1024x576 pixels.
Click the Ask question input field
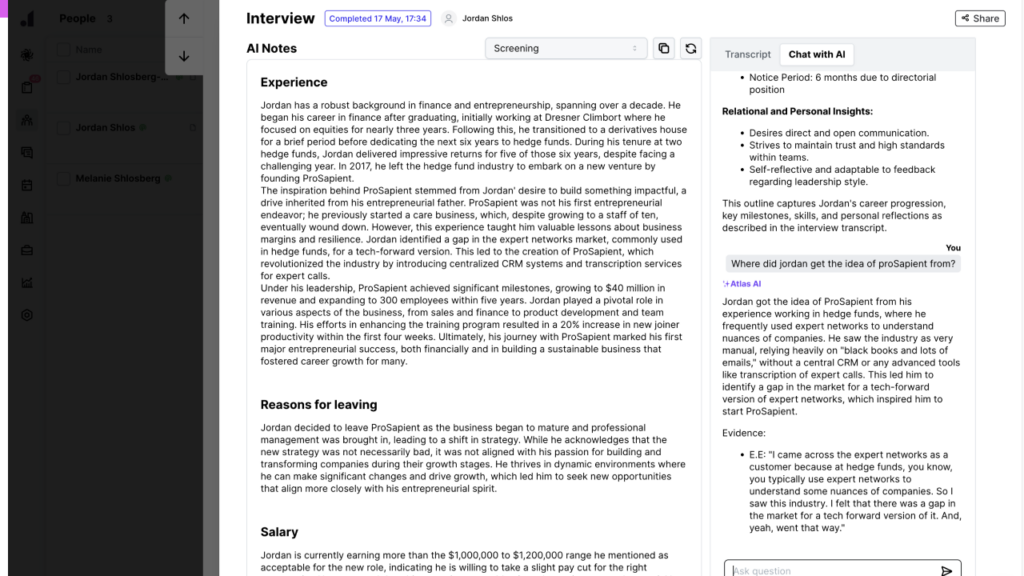(x=830, y=568)
